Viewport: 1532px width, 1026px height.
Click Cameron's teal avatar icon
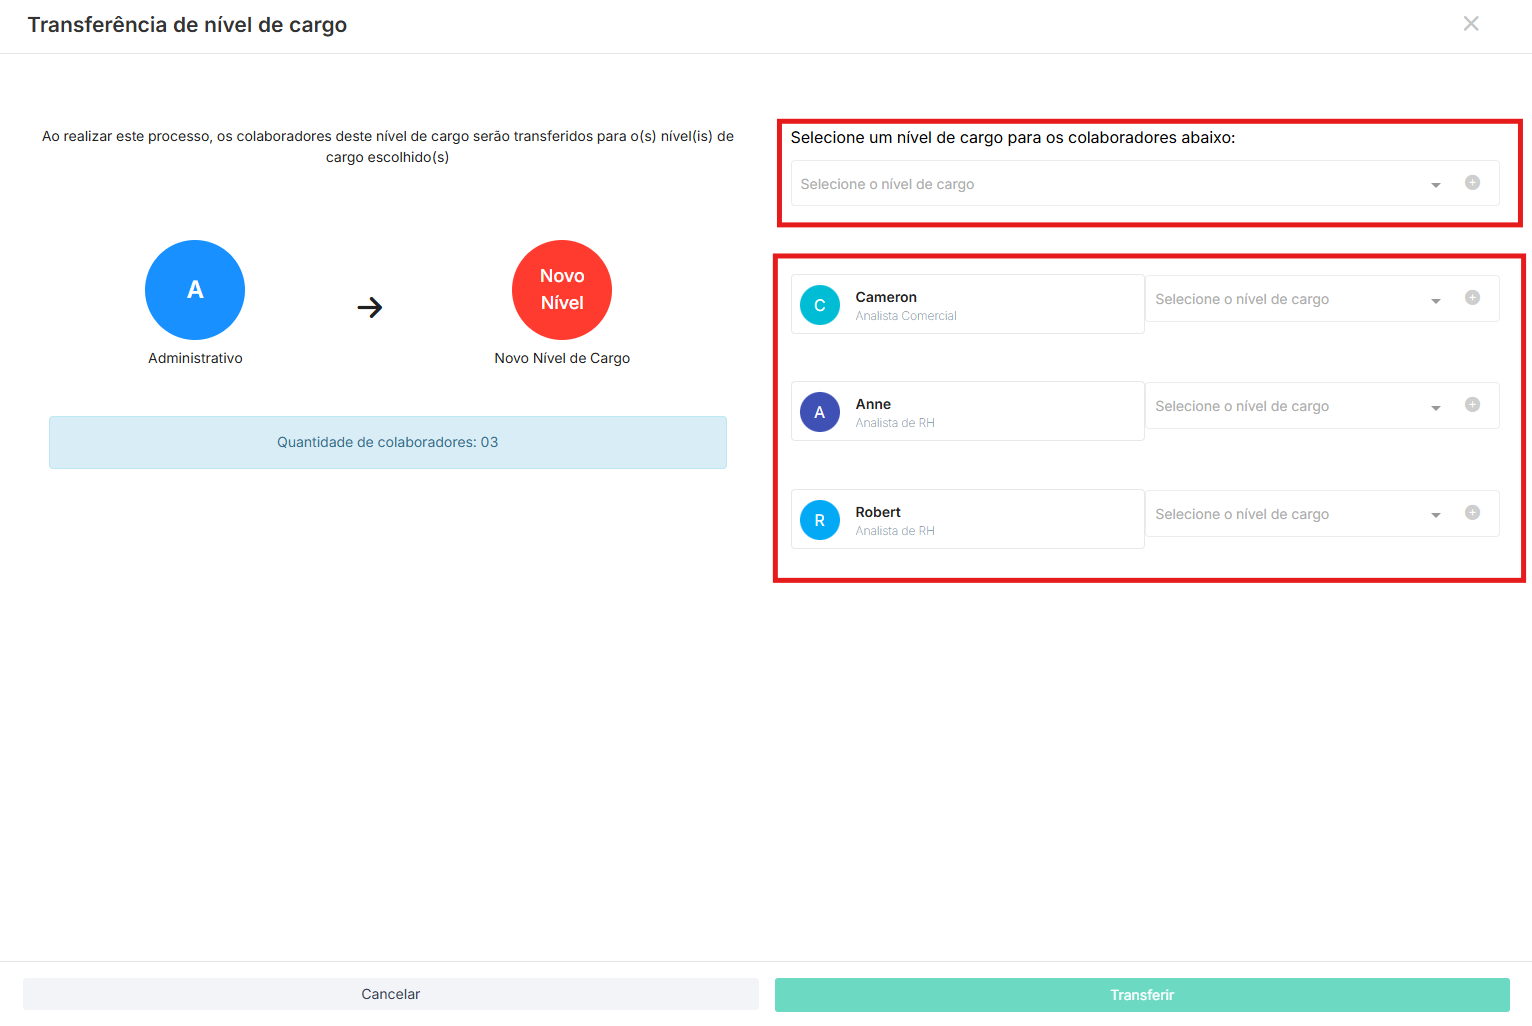point(820,305)
